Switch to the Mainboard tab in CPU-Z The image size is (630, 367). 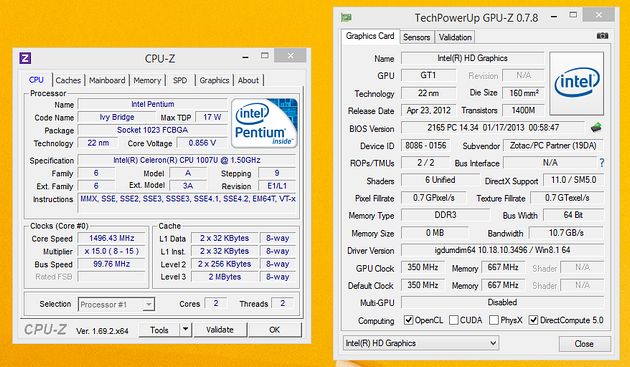(x=107, y=80)
